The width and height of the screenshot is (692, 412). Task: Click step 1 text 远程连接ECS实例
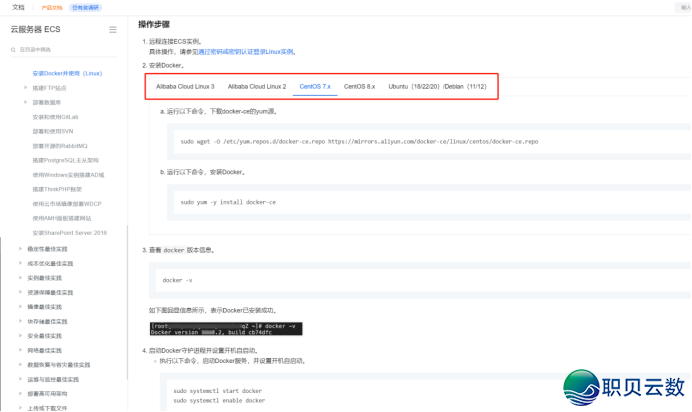pos(176,41)
